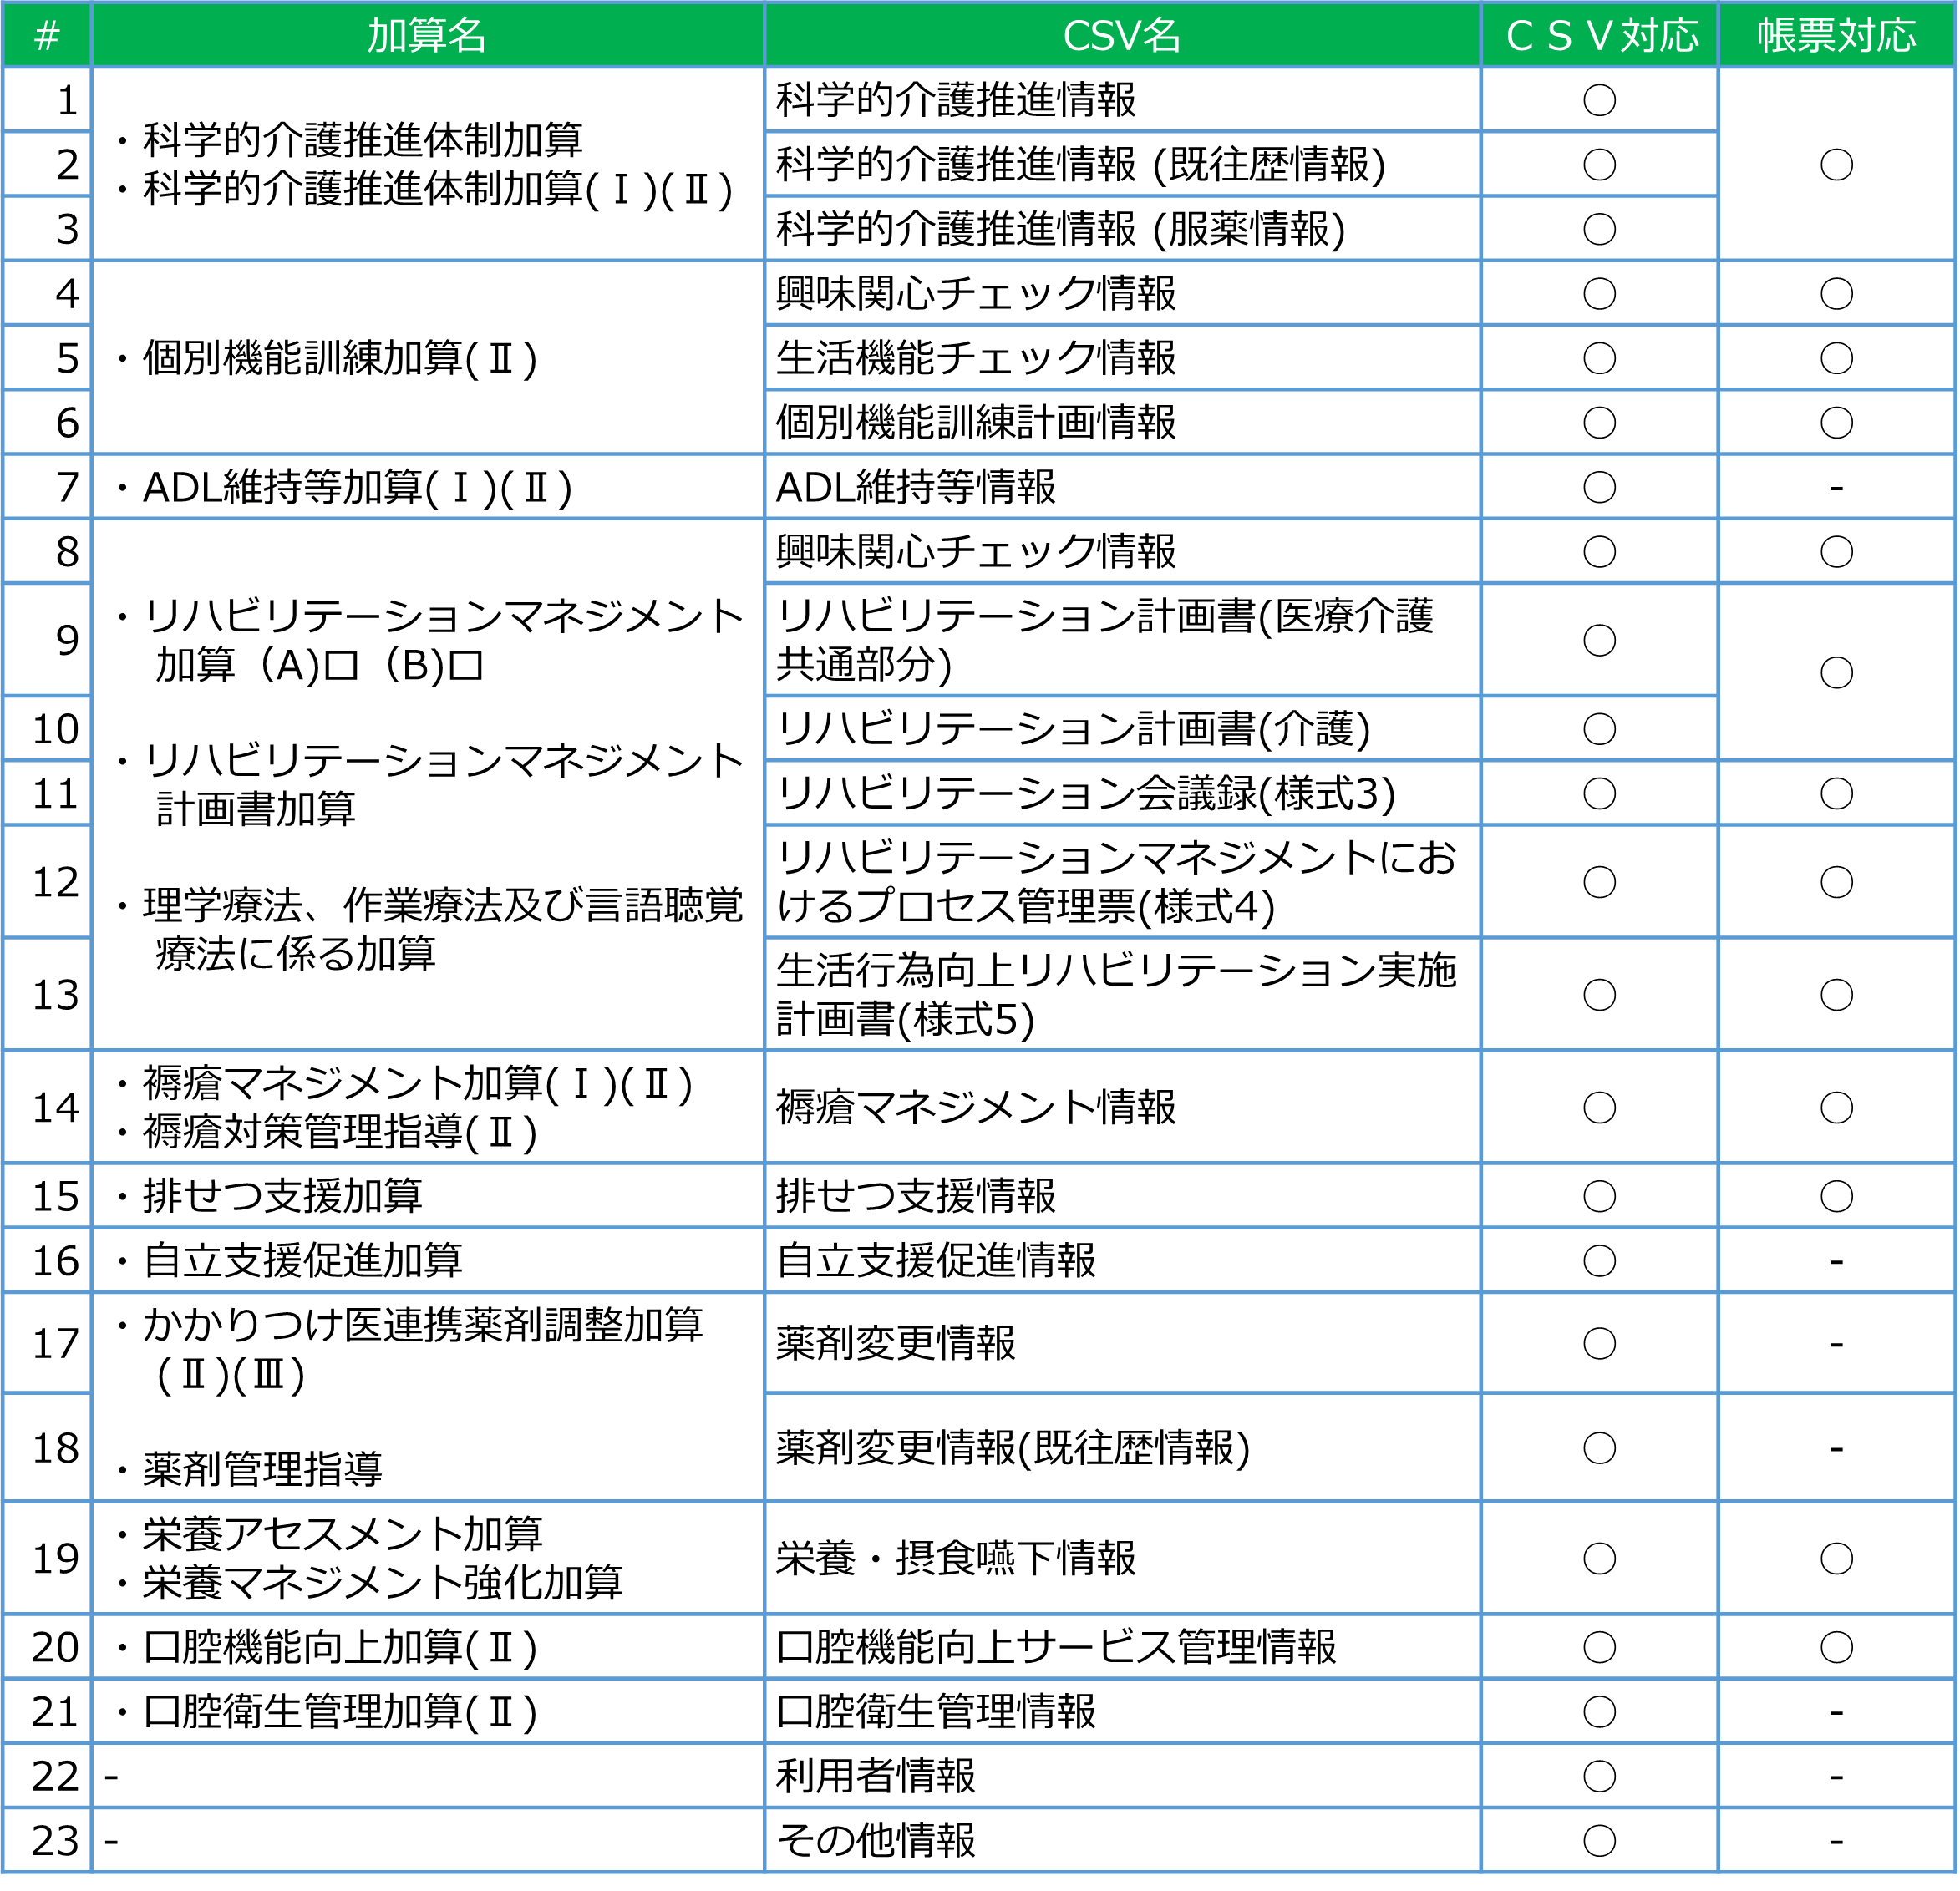Viewport: 1960px width, 1891px height.
Task: Click the # column header
Action: click(47, 36)
